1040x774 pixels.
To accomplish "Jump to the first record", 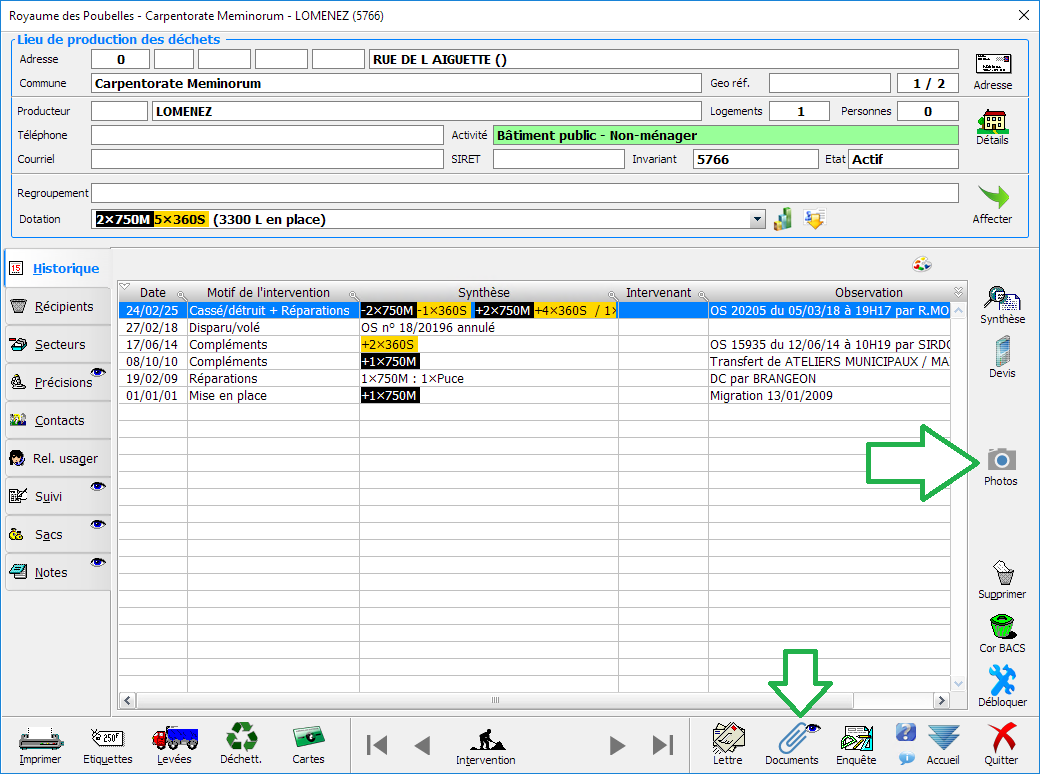I will pos(377,745).
